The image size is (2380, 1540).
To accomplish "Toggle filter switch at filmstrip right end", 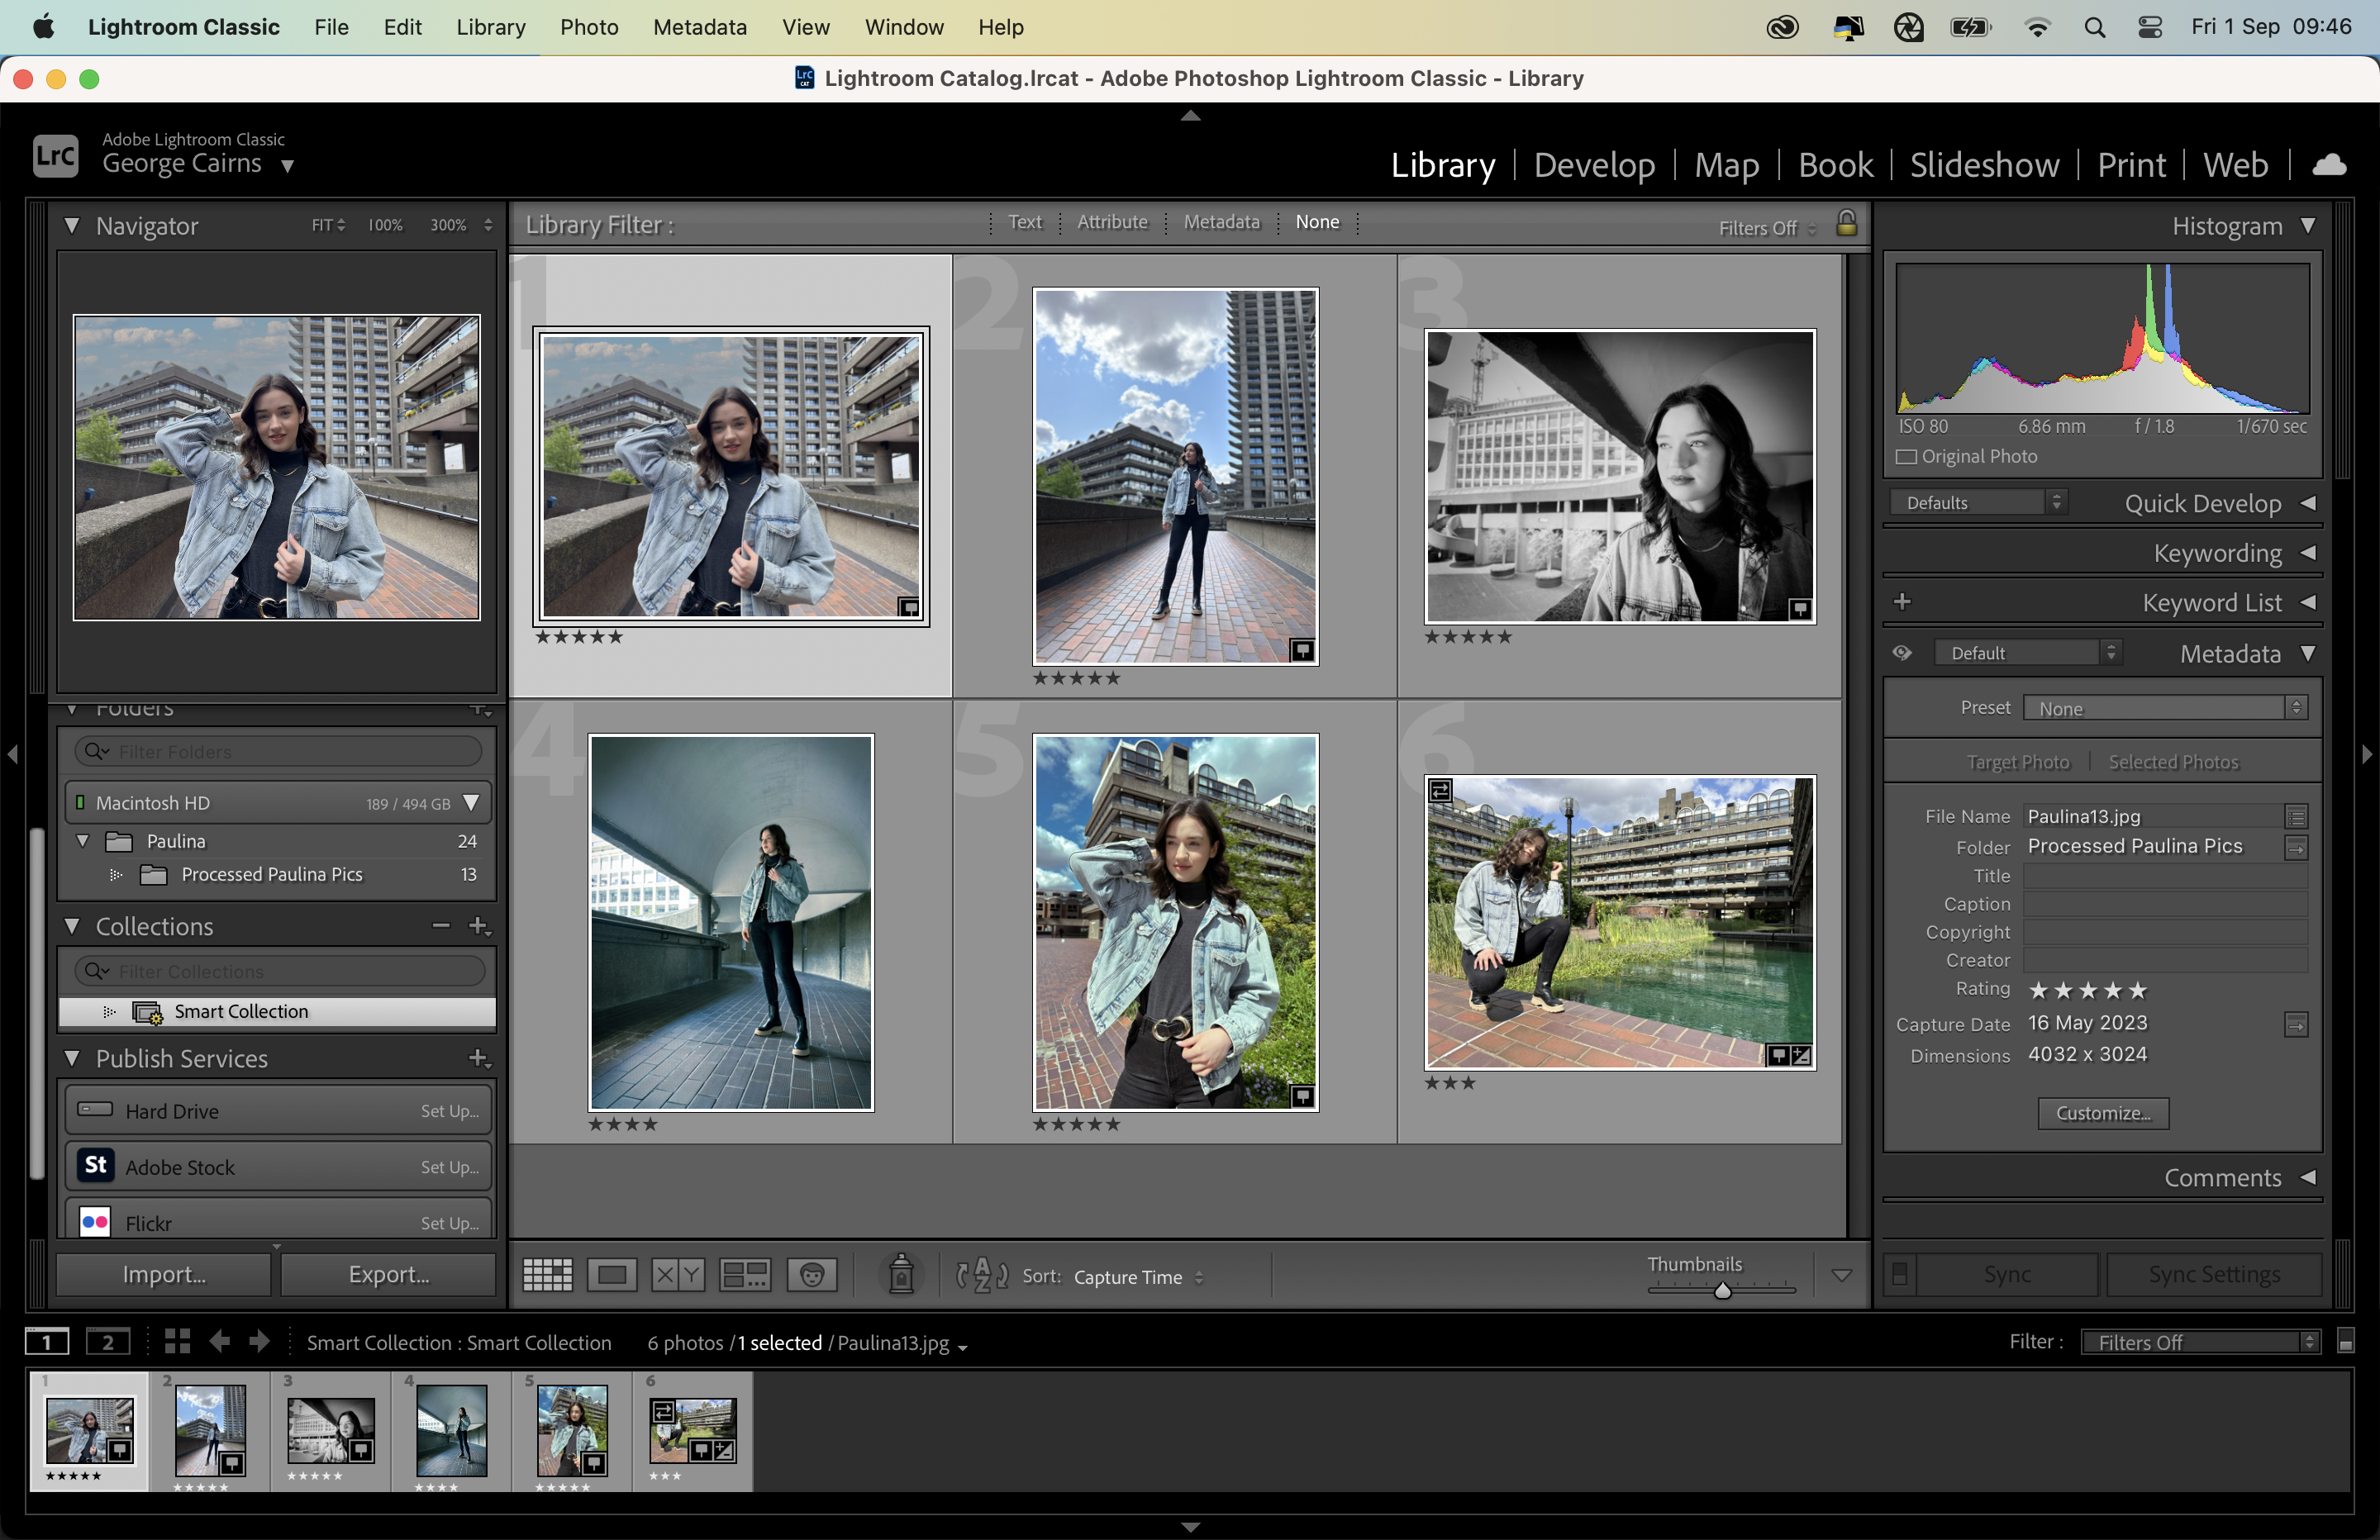I will [x=2345, y=1342].
